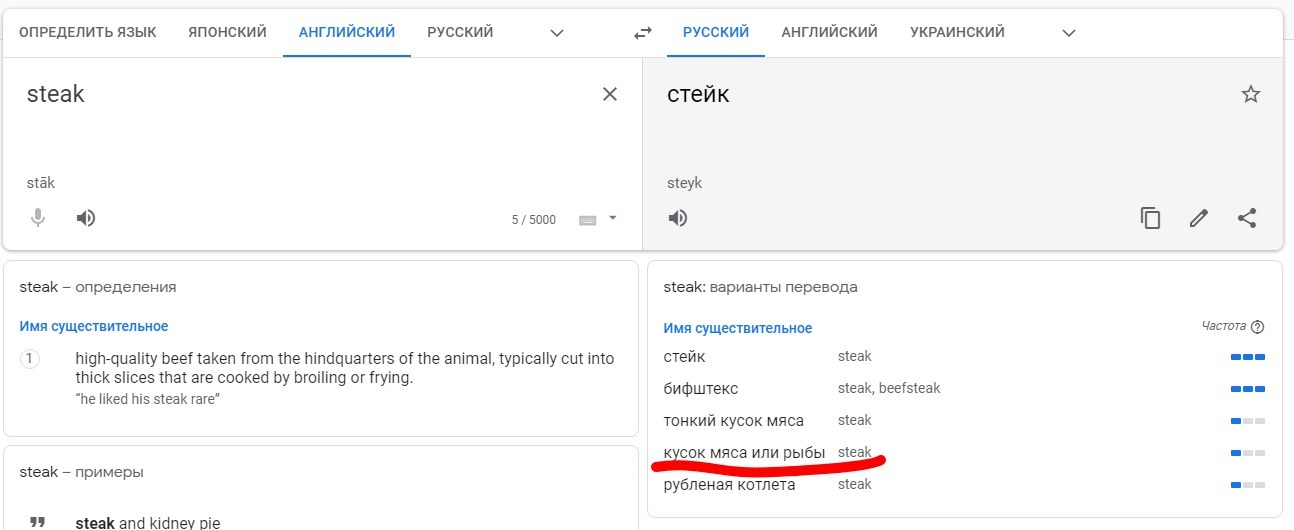
Task: Copy the translation to clipboard
Action: [x=1151, y=218]
